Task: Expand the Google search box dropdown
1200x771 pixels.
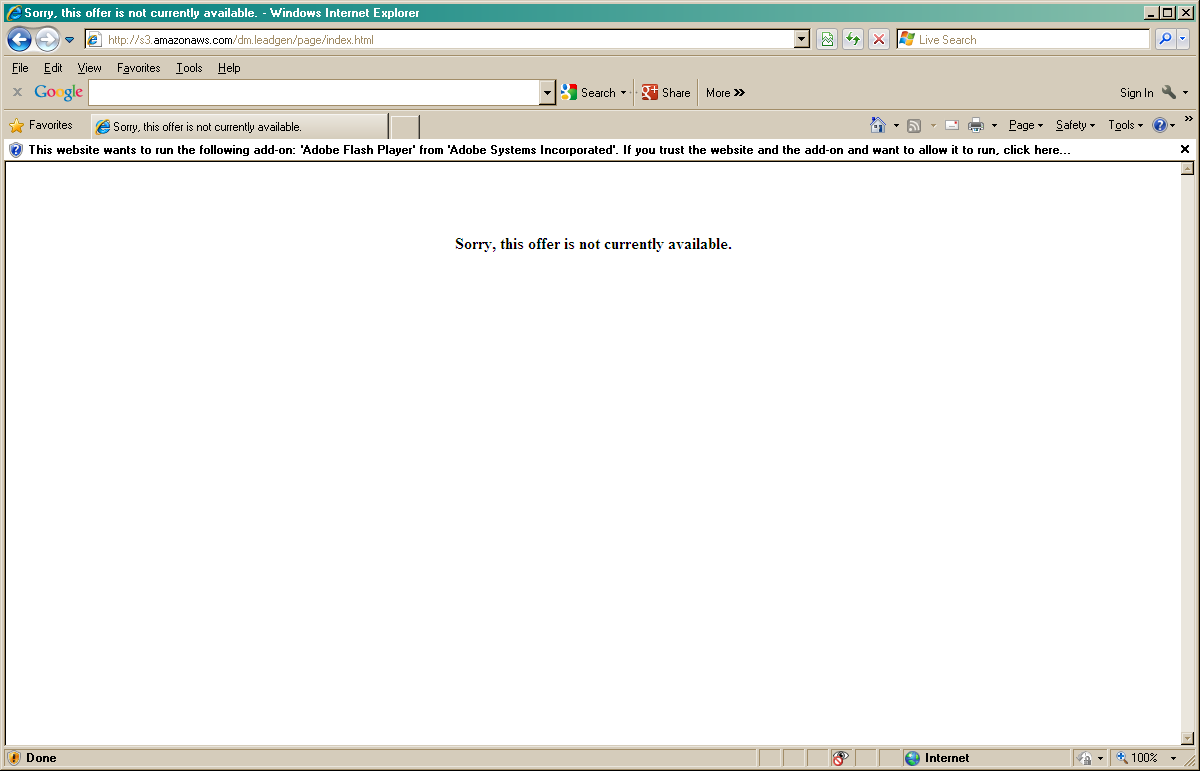Action: [547, 93]
